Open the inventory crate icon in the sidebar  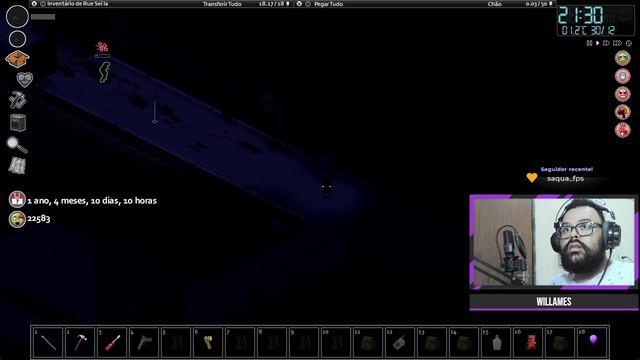point(17,59)
